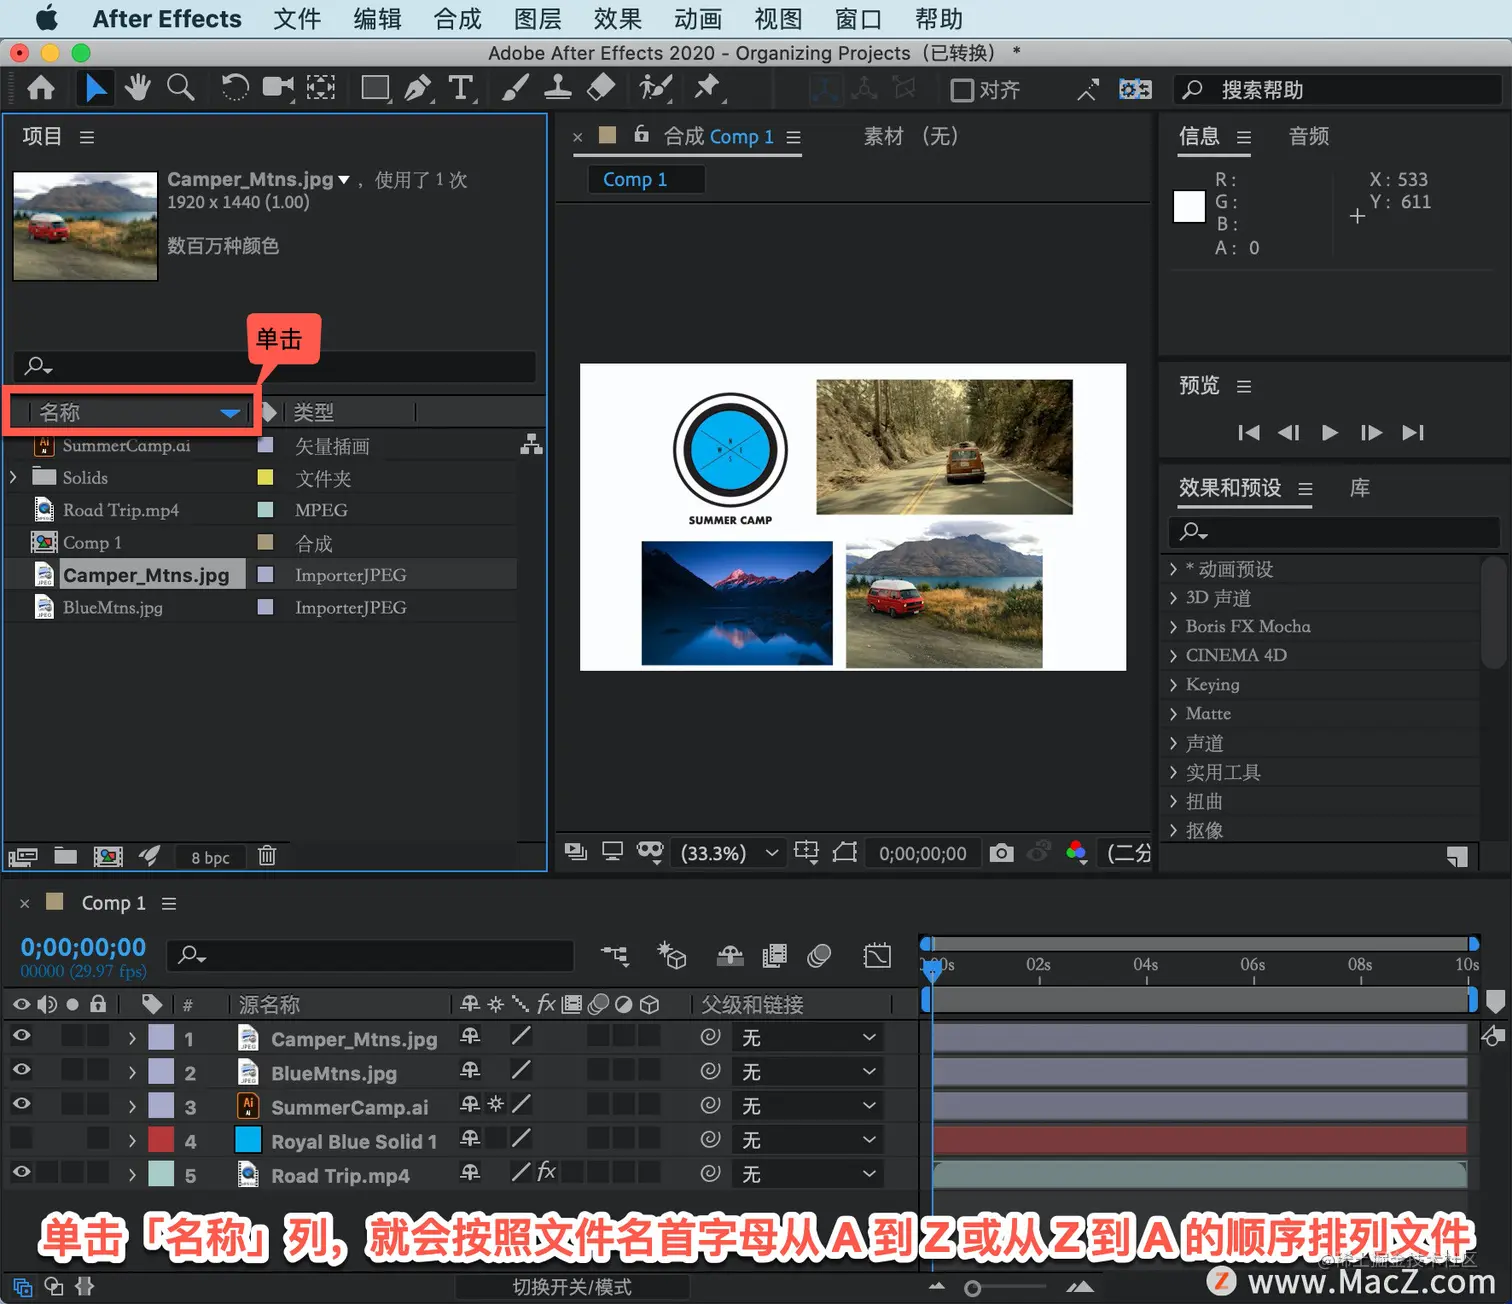
Task: Toggle the Graph Editor icon
Action: (x=877, y=956)
